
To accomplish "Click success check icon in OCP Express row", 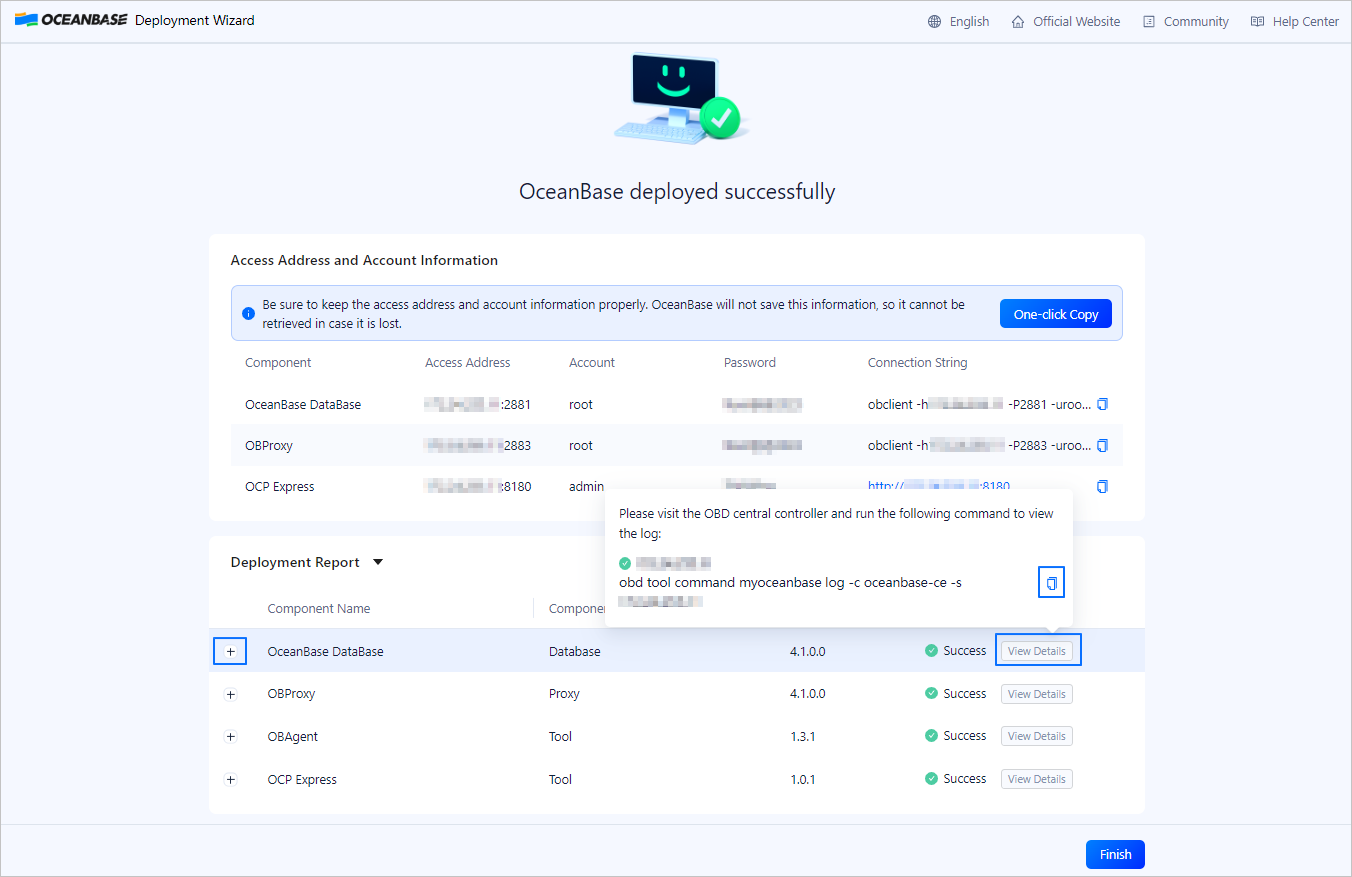I will [x=931, y=779].
